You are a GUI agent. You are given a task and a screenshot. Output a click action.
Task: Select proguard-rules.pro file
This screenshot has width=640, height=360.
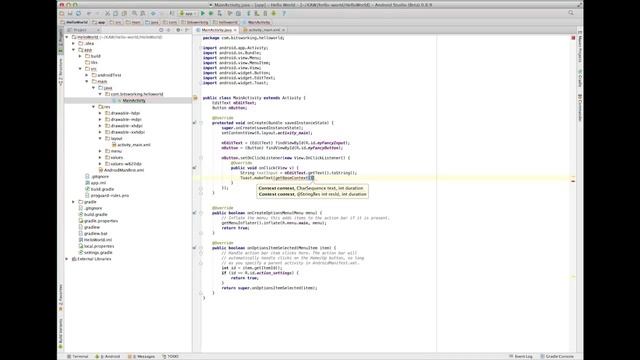coord(109,196)
